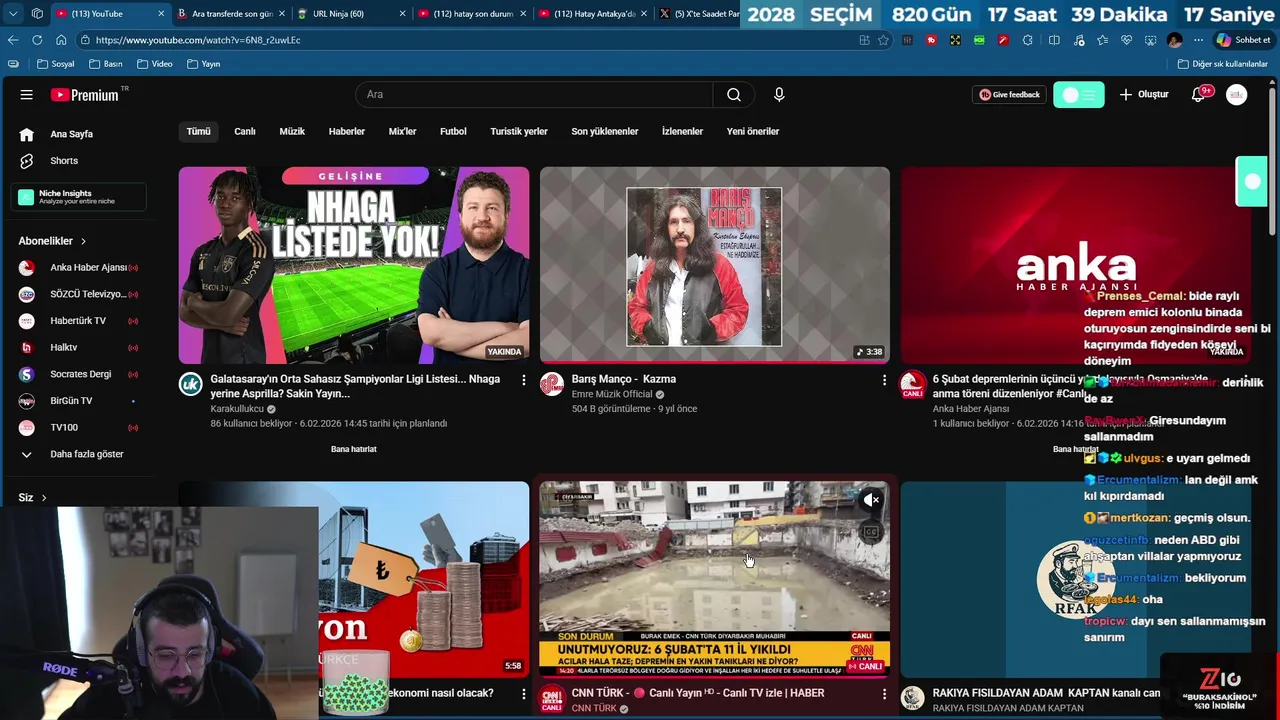Add this page to favorites star

883,40
